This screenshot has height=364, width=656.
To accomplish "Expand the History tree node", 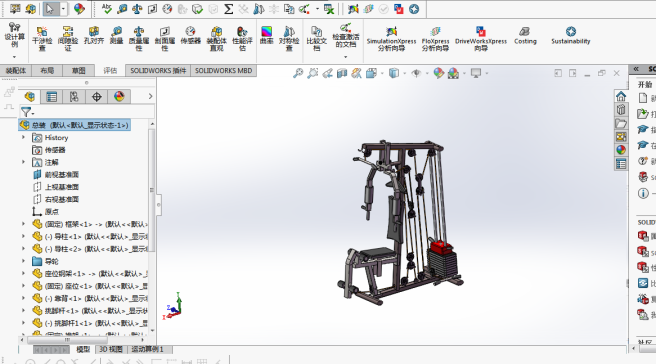I will [23, 137].
